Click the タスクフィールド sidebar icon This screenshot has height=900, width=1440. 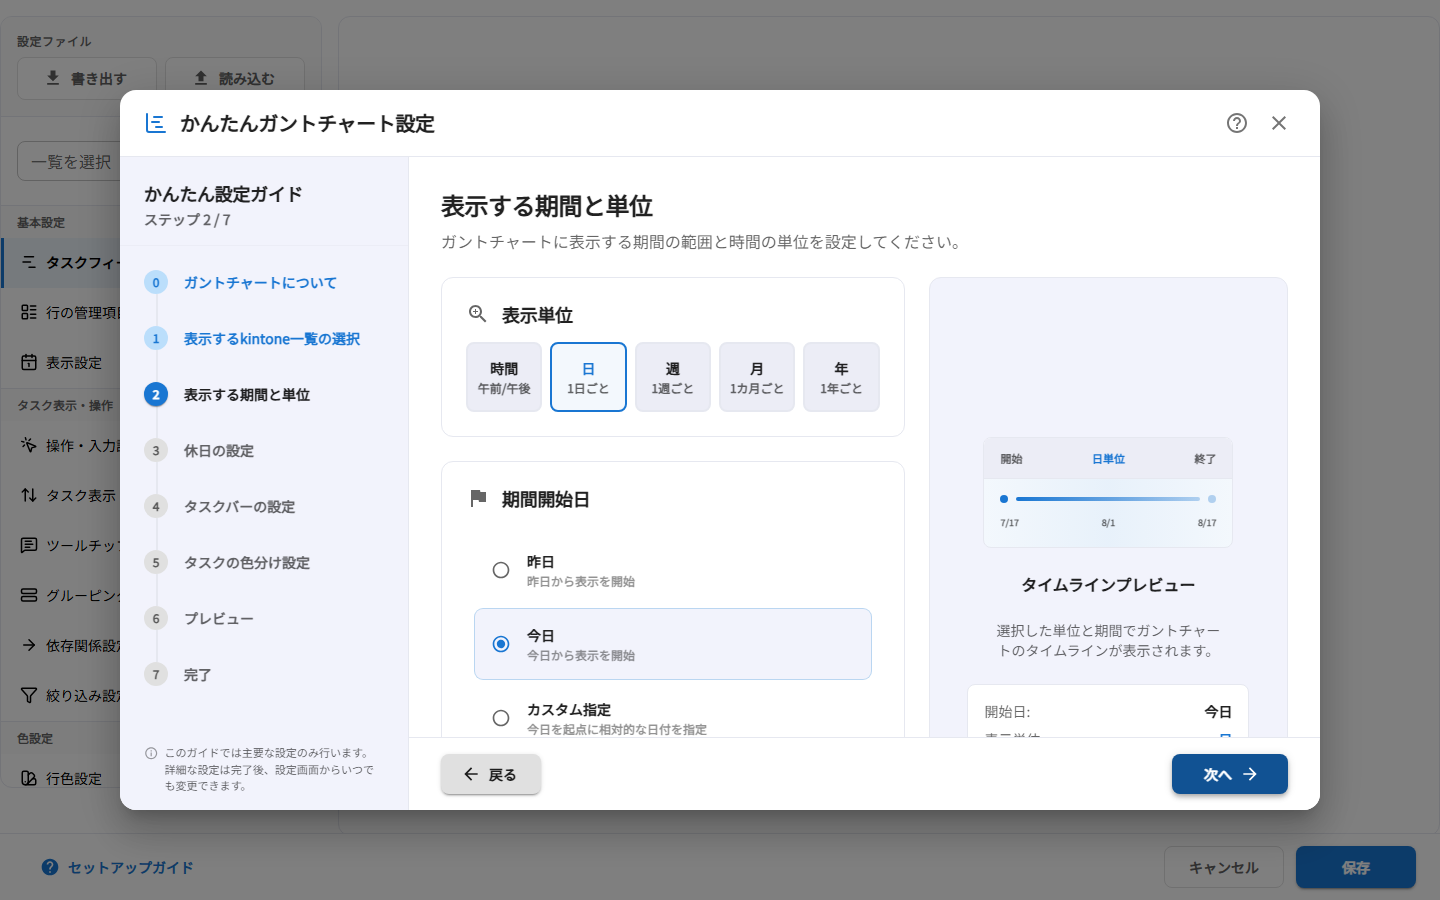29,262
